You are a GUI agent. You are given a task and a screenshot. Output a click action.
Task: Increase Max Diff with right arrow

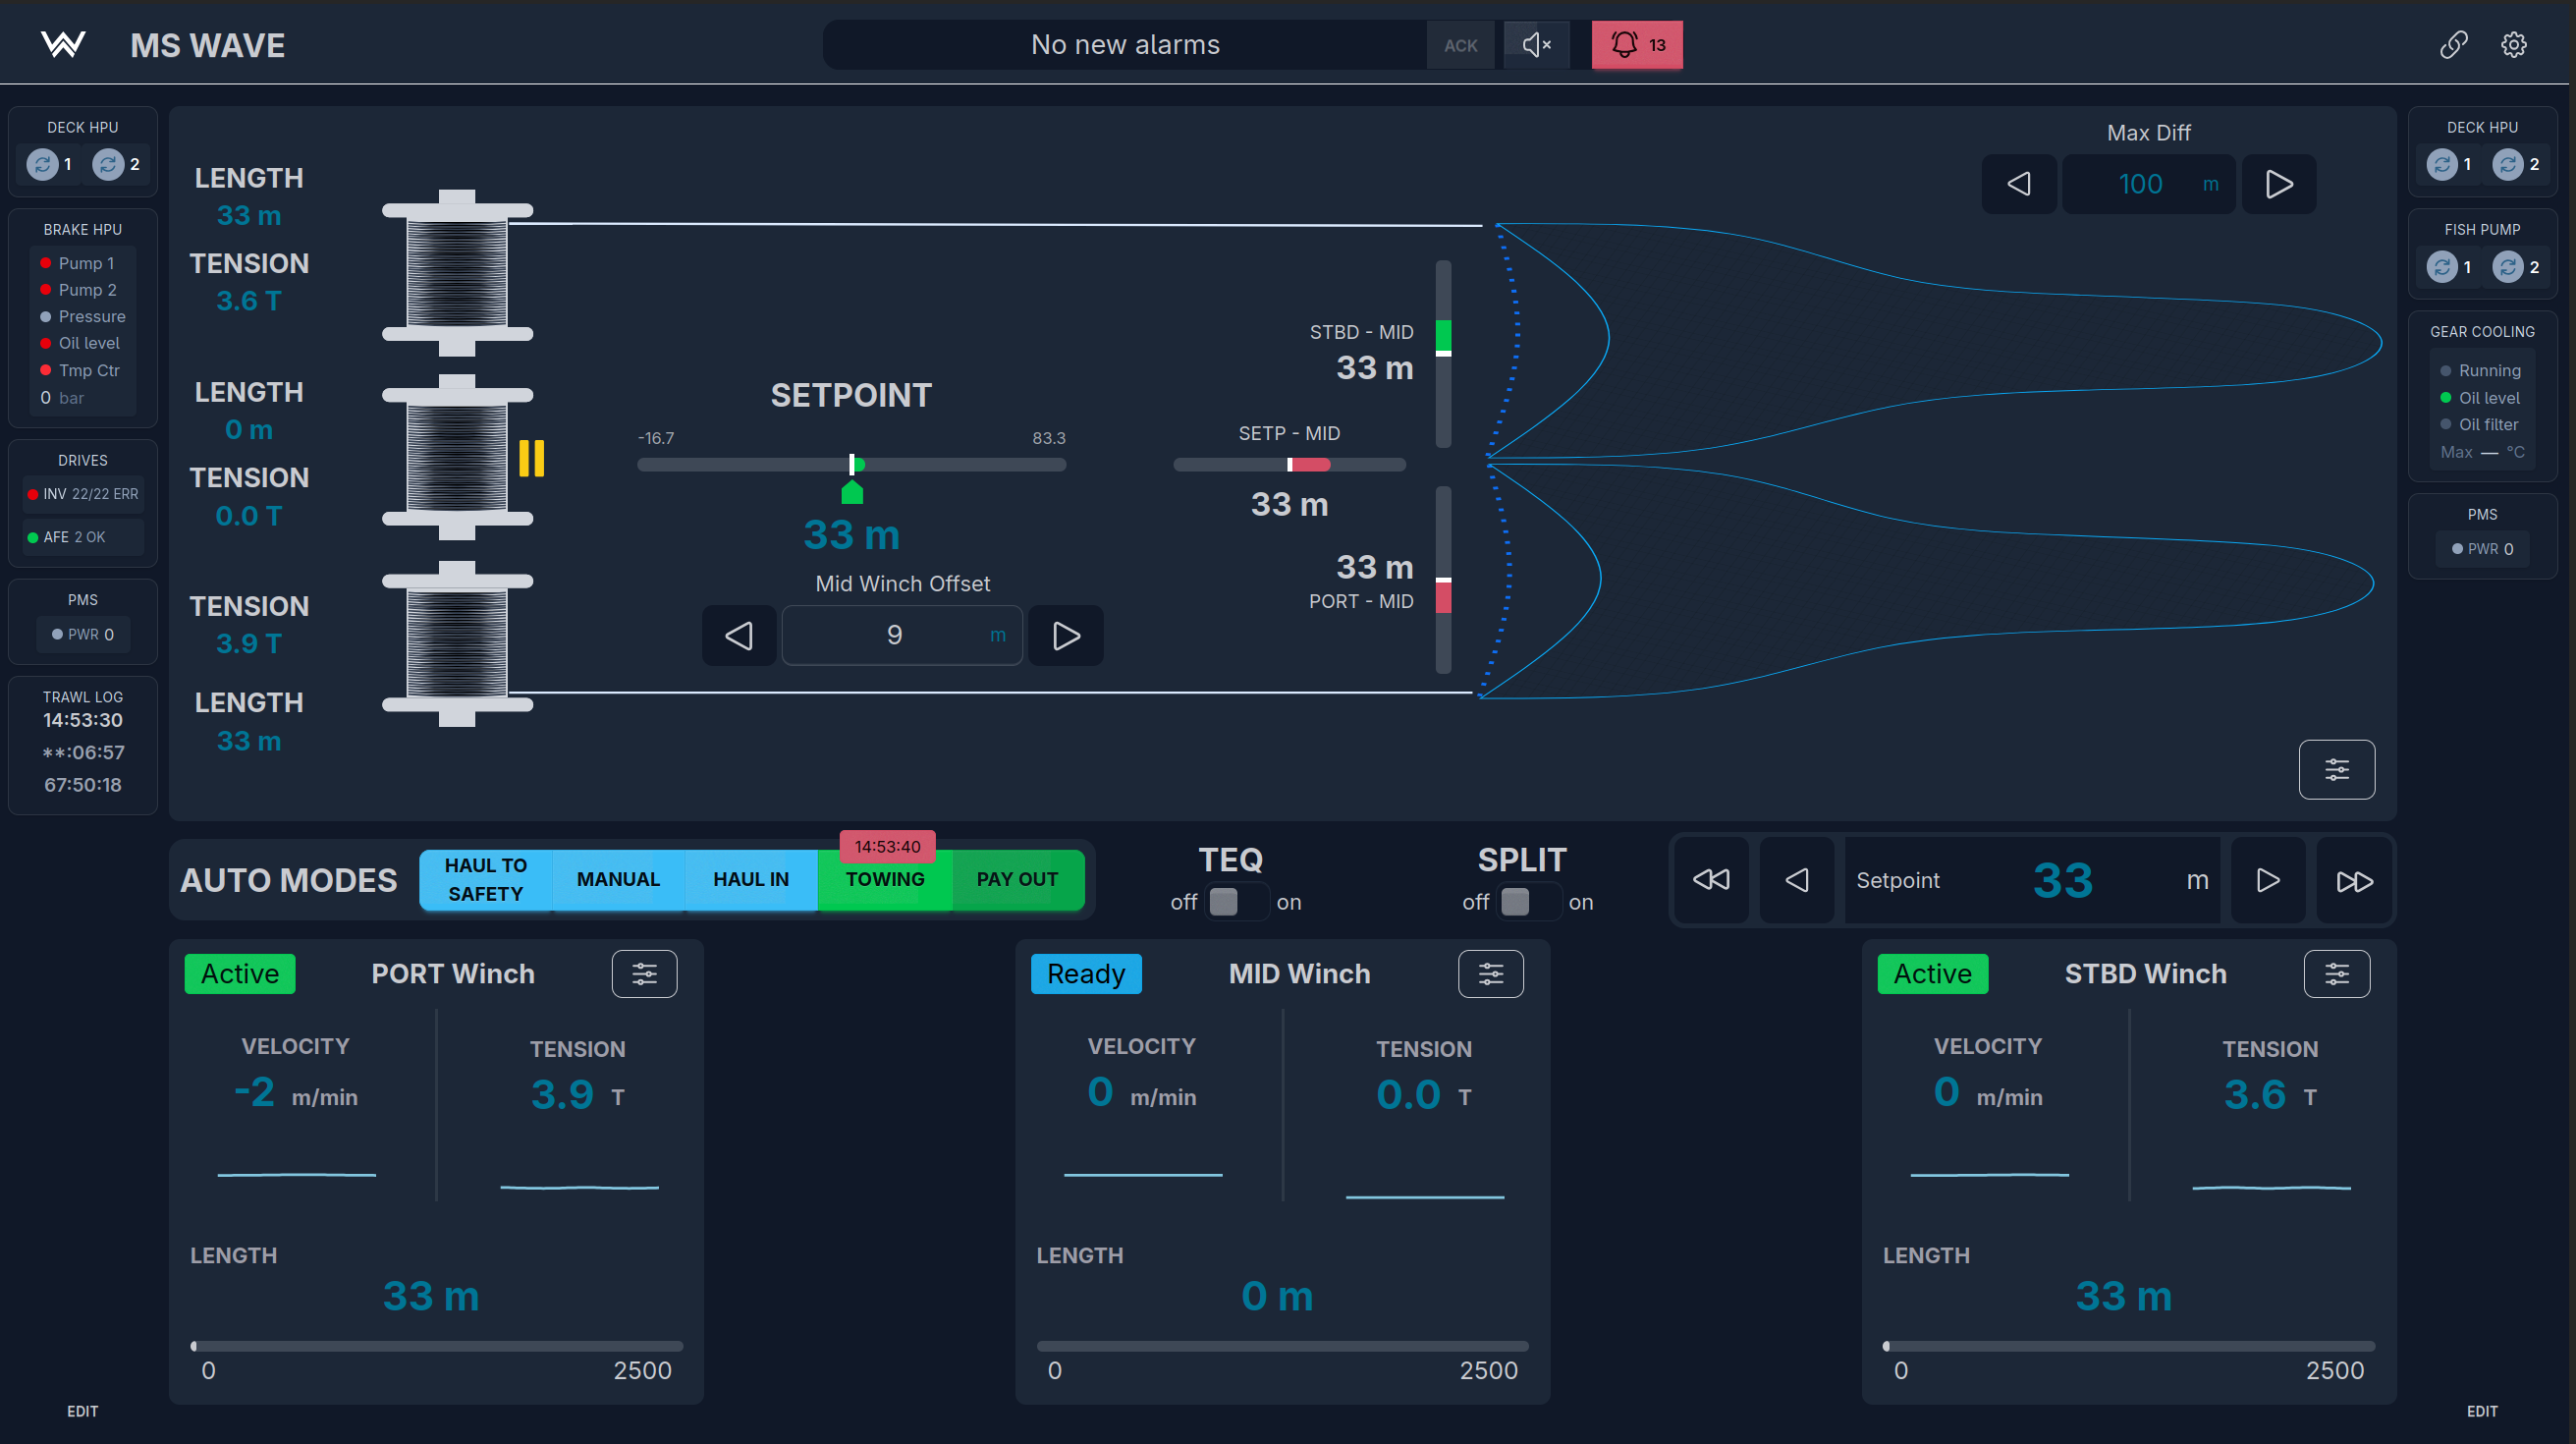(2279, 184)
